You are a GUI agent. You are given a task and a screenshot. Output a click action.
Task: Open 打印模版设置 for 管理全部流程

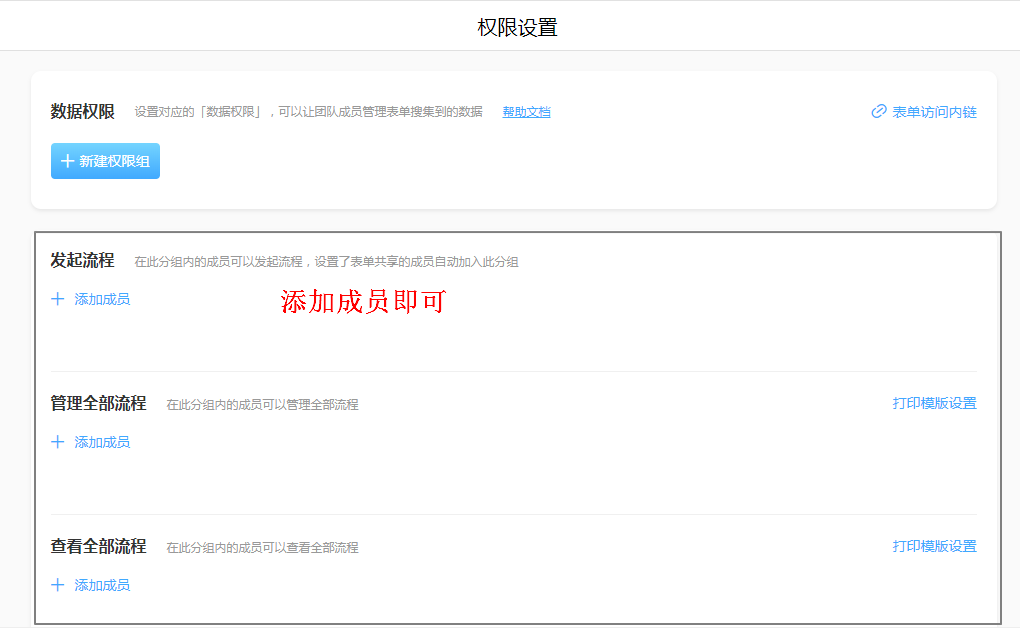click(934, 403)
